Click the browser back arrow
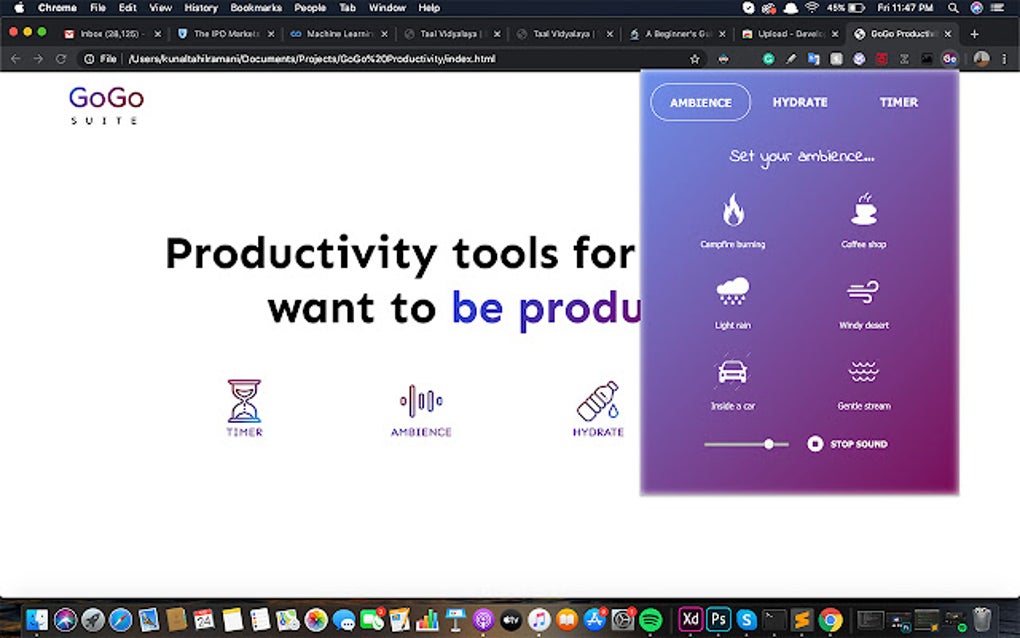 [x=15, y=58]
